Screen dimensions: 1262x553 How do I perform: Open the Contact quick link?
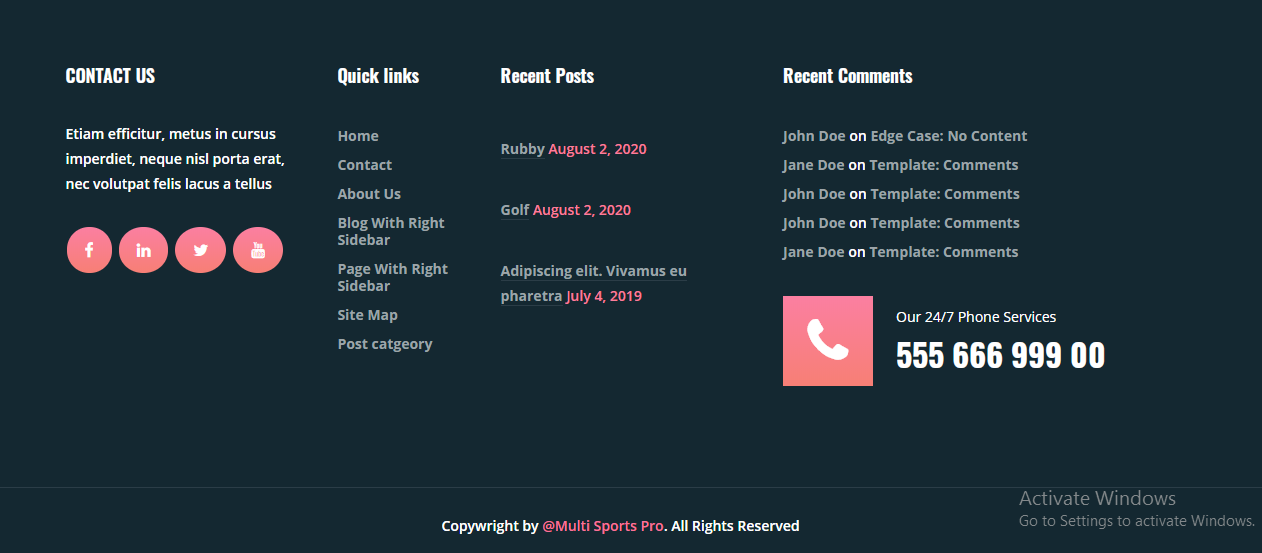coord(365,165)
